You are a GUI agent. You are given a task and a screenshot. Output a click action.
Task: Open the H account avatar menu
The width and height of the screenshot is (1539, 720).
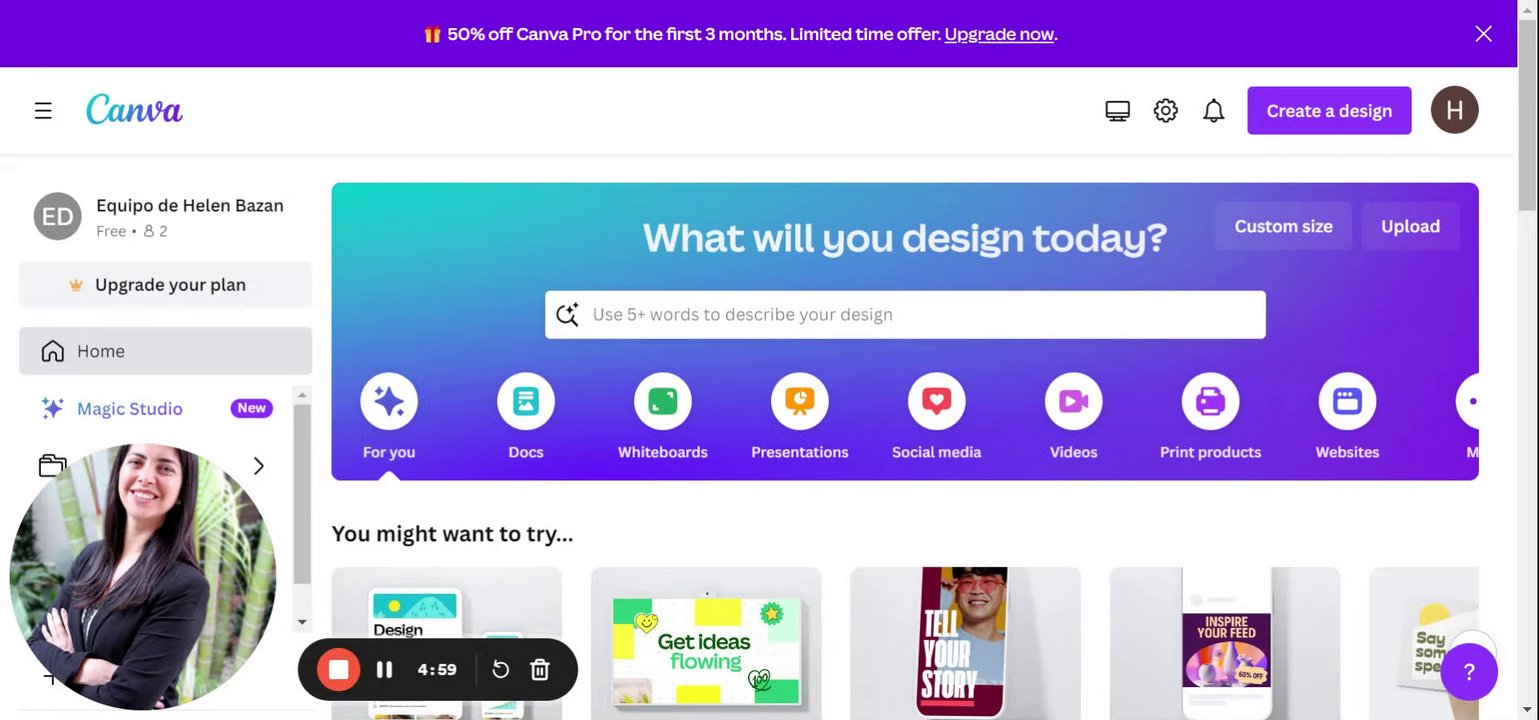tap(1454, 110)
